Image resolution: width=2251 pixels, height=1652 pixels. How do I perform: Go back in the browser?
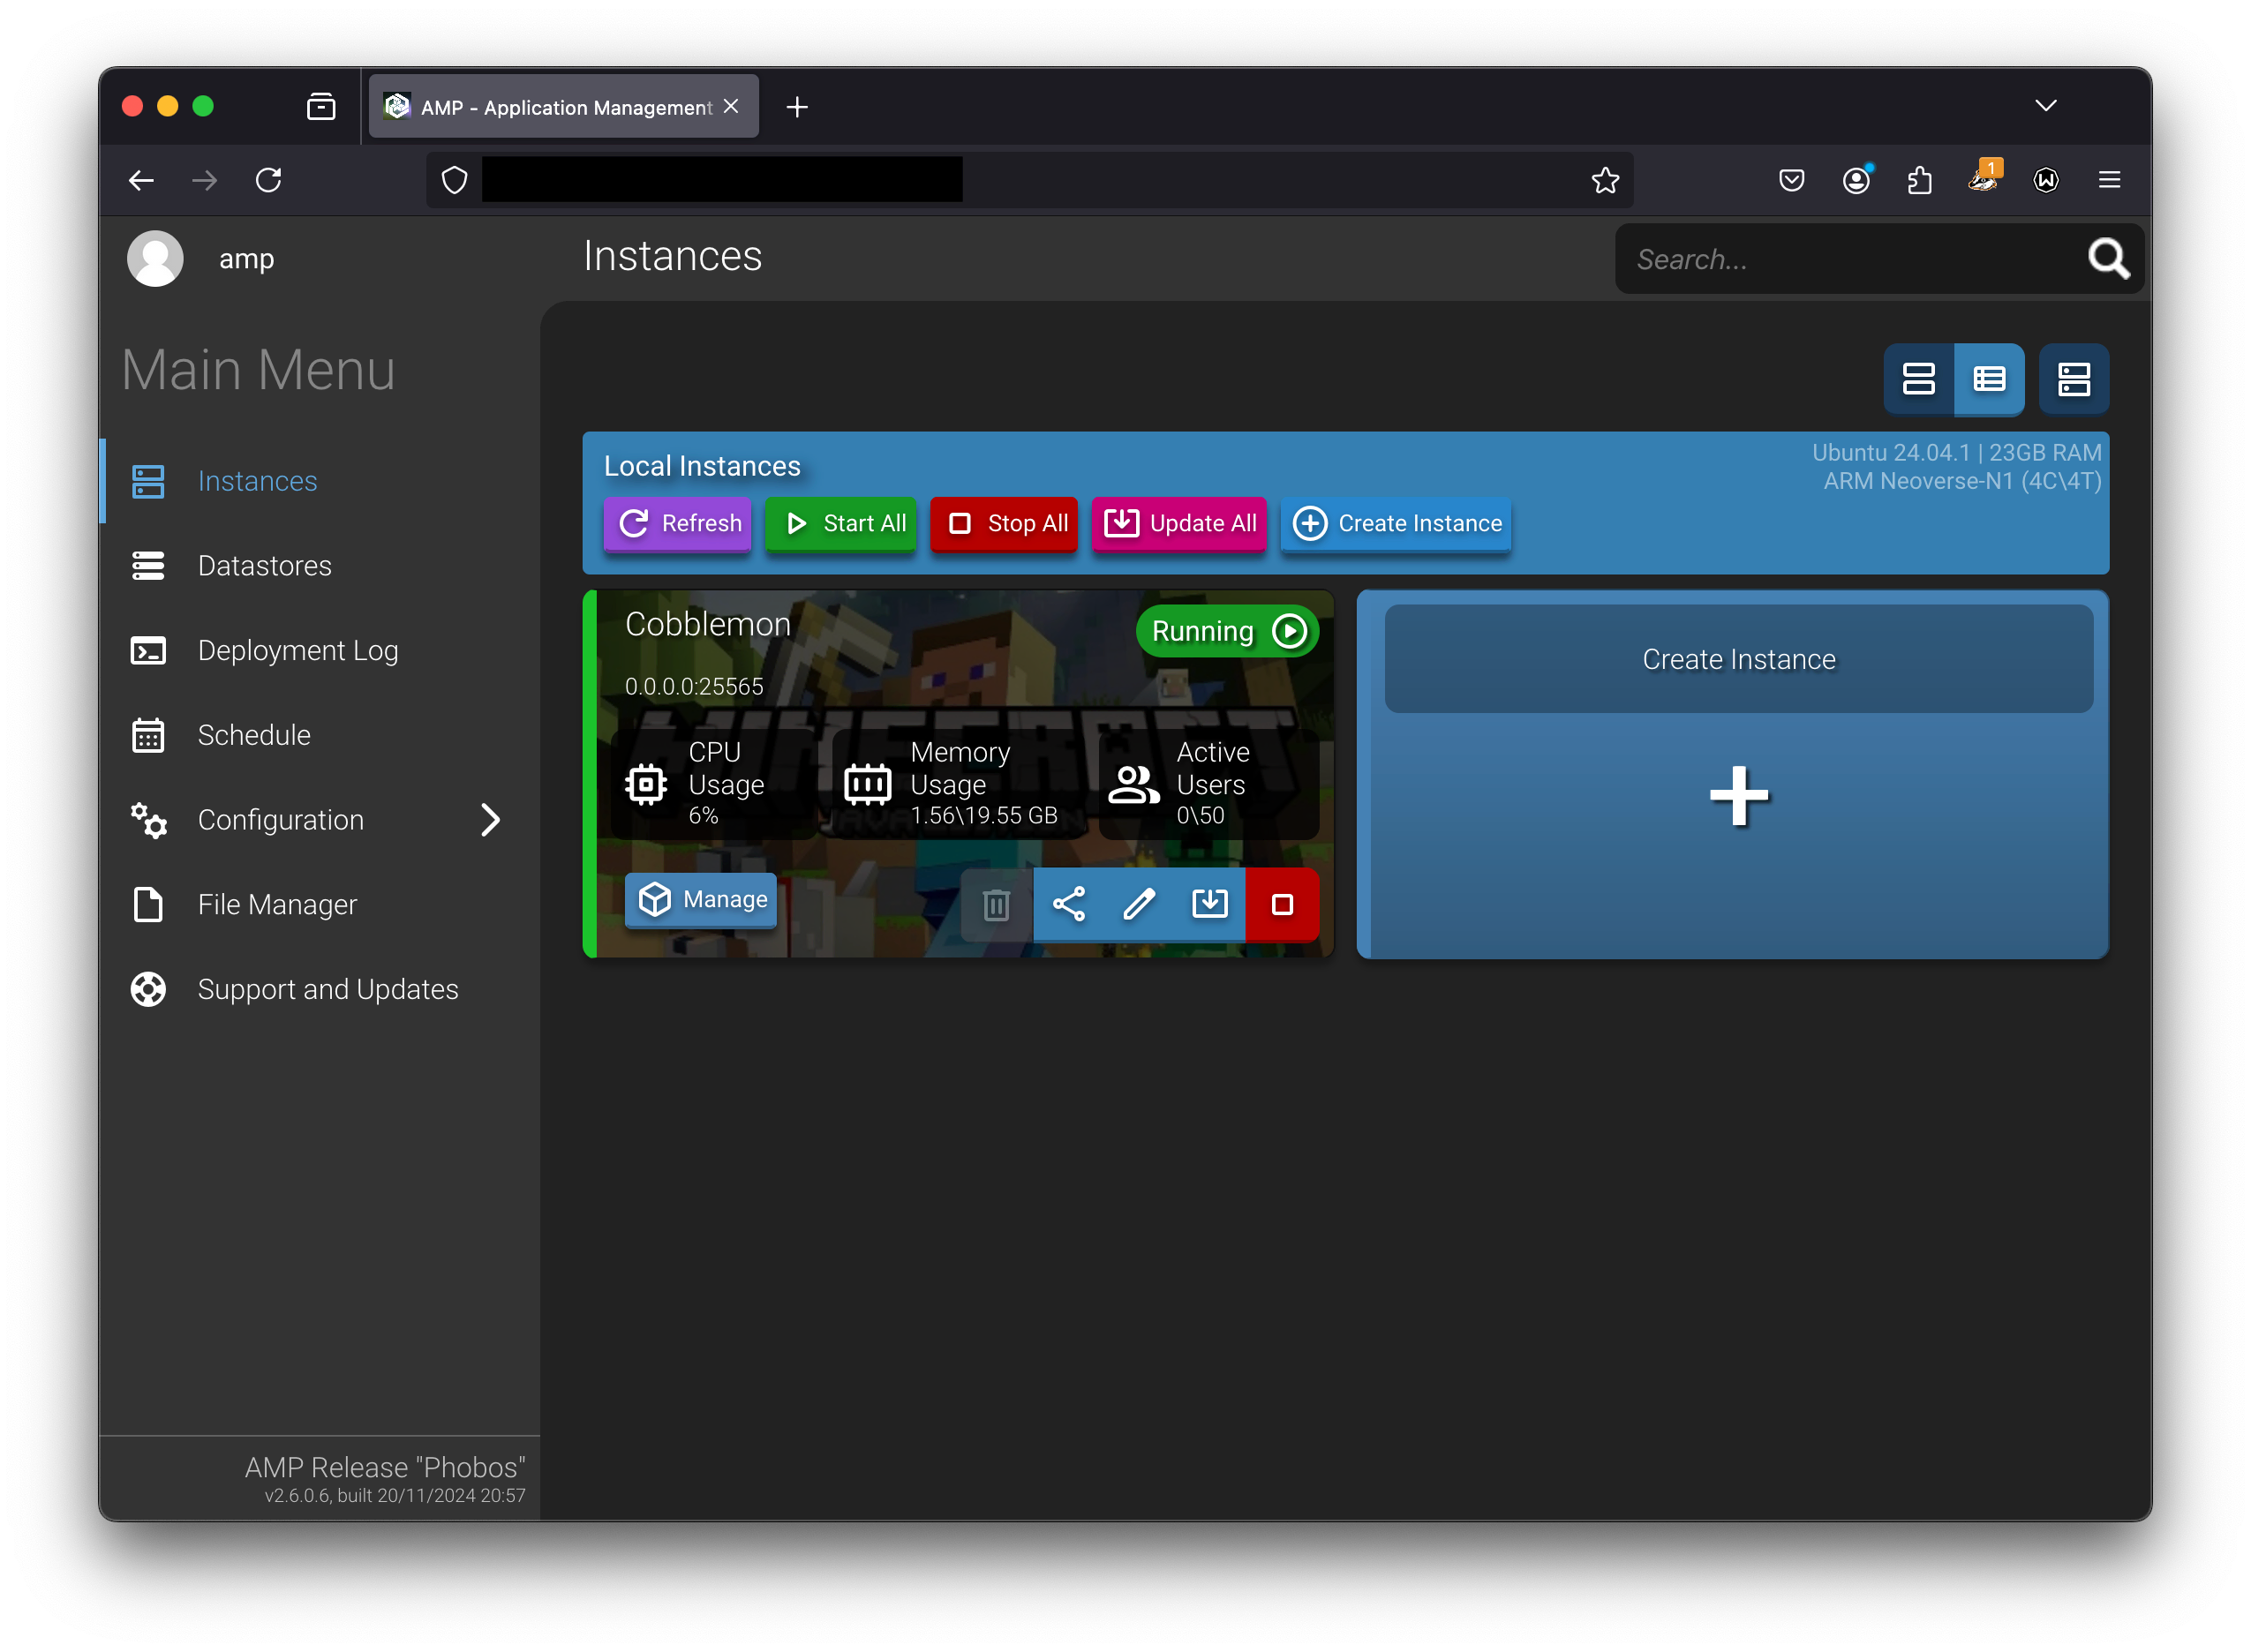142,180
